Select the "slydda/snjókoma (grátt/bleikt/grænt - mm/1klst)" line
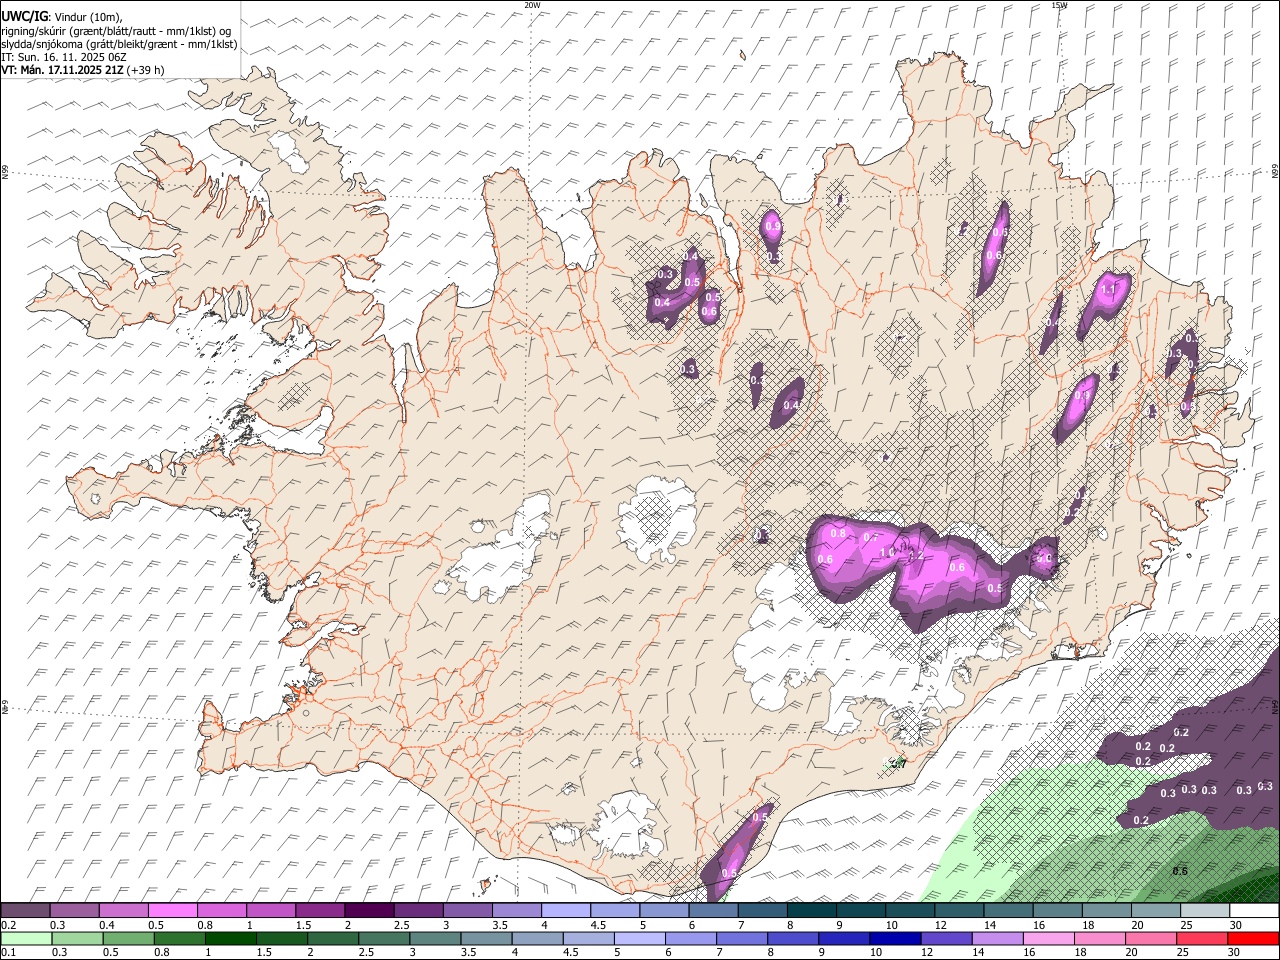The image size is (1280, 960). tap(119, 44)
